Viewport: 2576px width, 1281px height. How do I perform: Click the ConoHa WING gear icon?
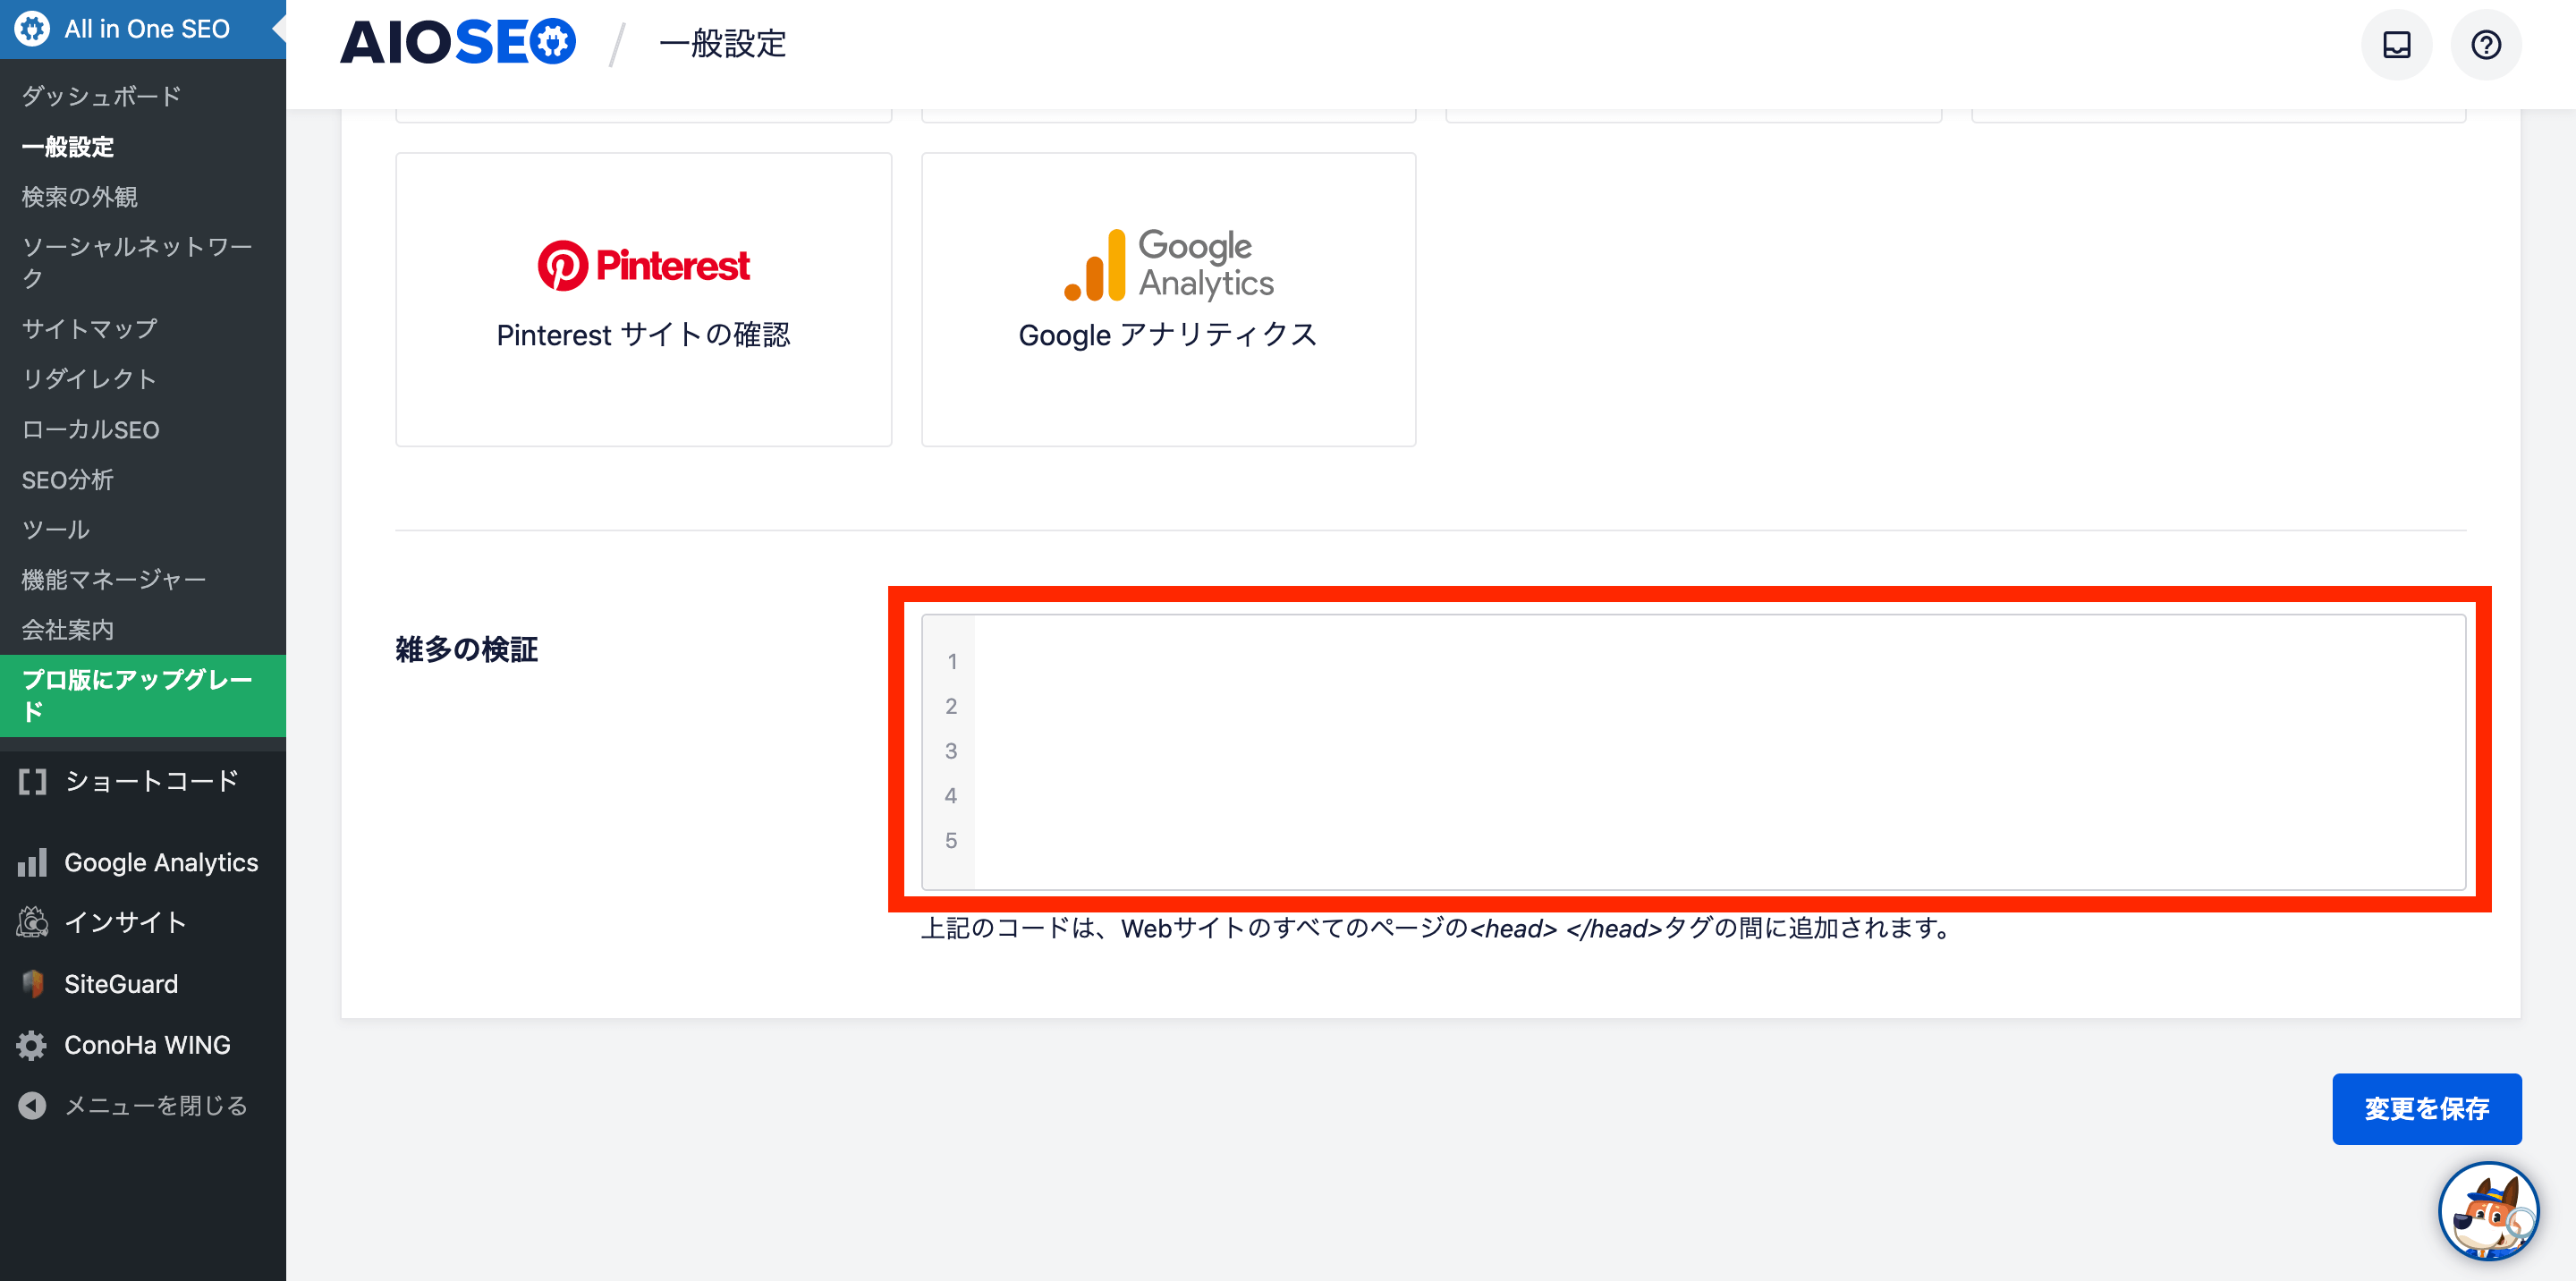coord(32,1045)
